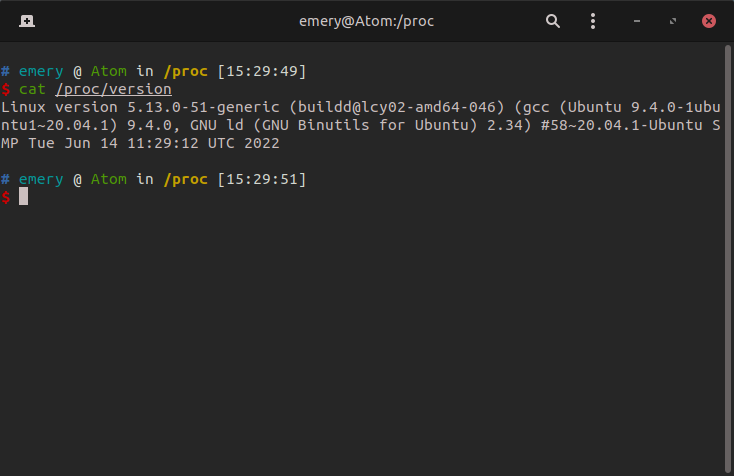The height and width of the screenshot is (476, 734).
Task: Close the terminal with the red button
Action: [x=709, y=21]
